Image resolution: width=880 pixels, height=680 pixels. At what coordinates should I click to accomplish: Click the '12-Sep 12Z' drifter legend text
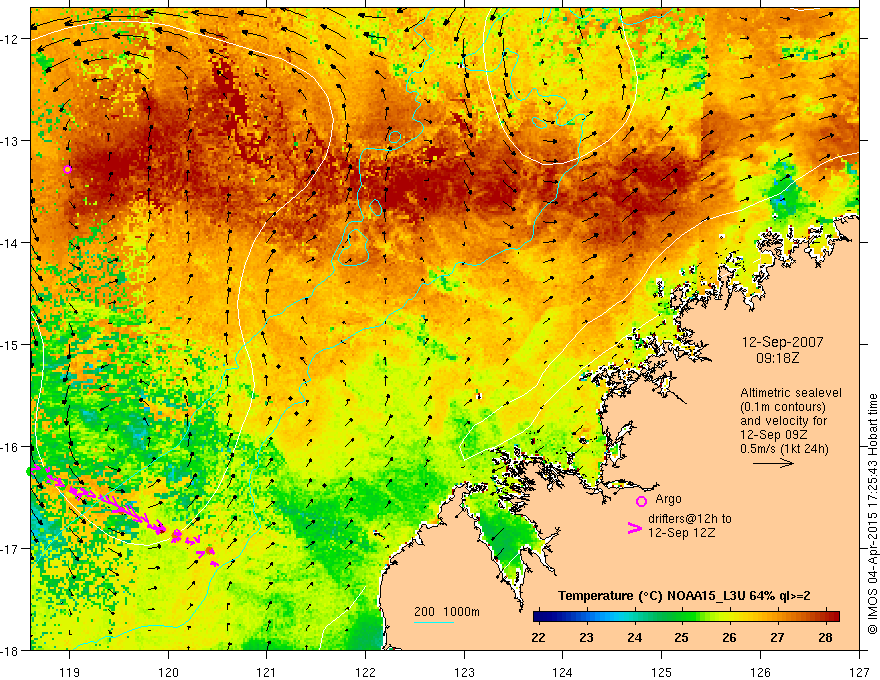click(x=681, y=533)
